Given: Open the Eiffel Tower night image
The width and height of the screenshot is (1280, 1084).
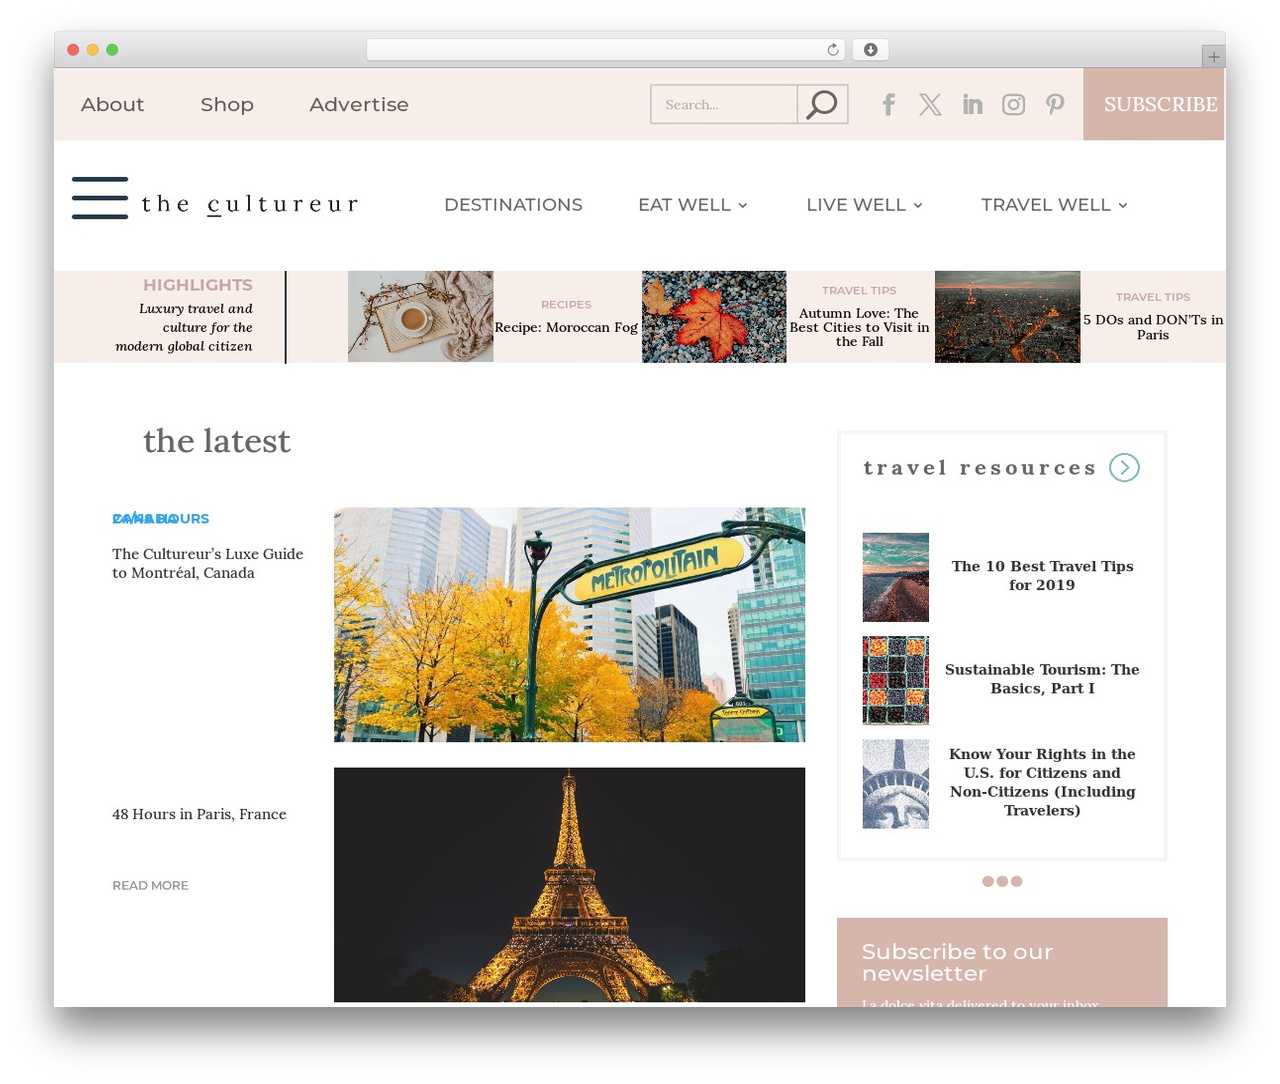Looking at the screenshot, I should [569, 885].
